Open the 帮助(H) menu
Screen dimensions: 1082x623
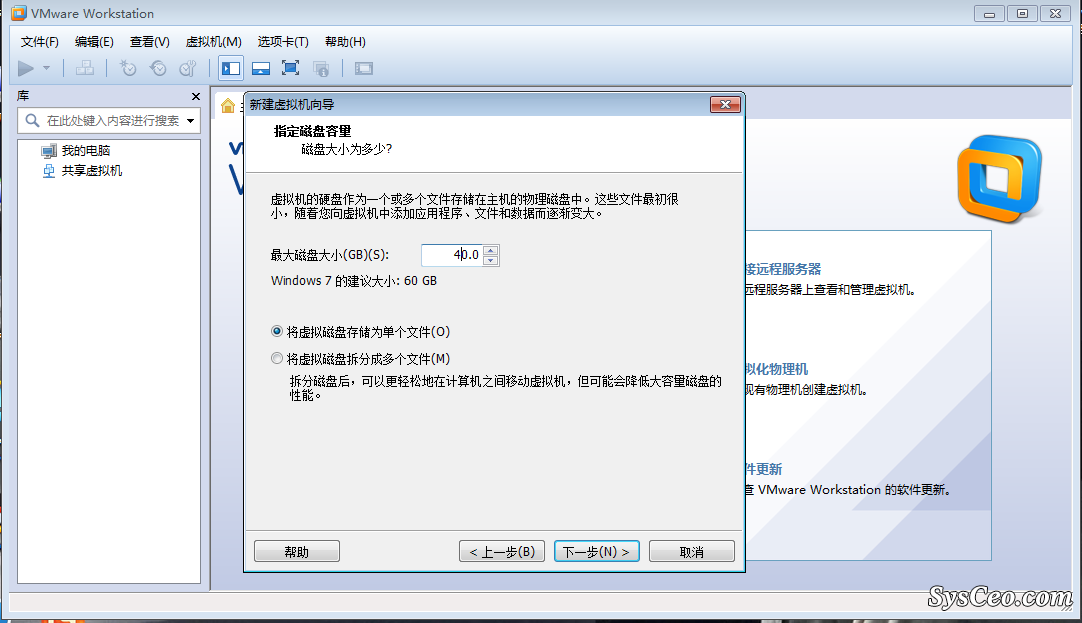coord(345,42)
